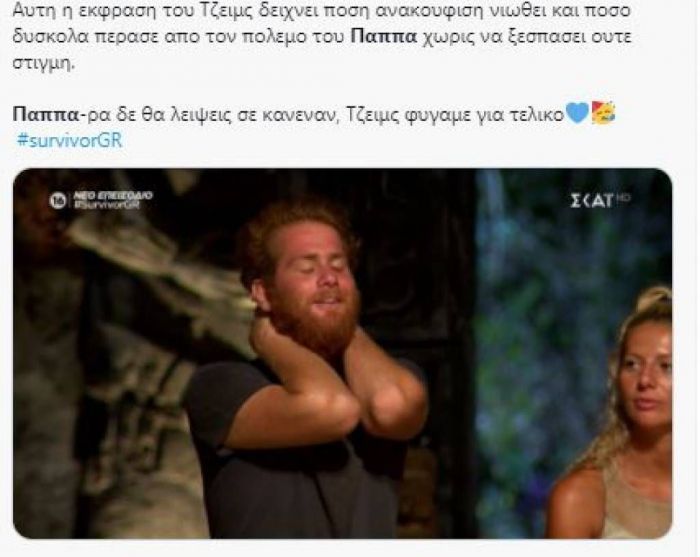Viewport: 700px width, 557px height.
Task: Open the tweet's attached photo
Action: coord(342,353)
